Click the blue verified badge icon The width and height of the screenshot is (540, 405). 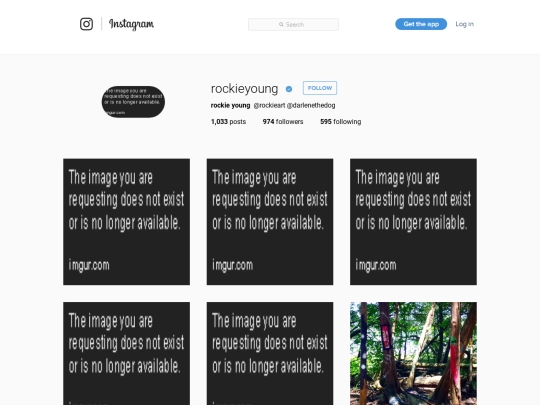(x=289, y=89)
